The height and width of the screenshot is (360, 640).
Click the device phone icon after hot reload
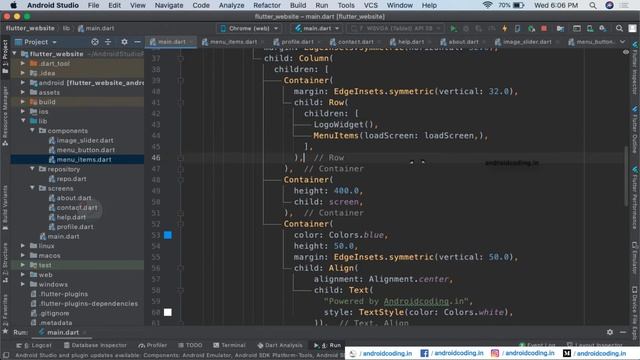518,29
